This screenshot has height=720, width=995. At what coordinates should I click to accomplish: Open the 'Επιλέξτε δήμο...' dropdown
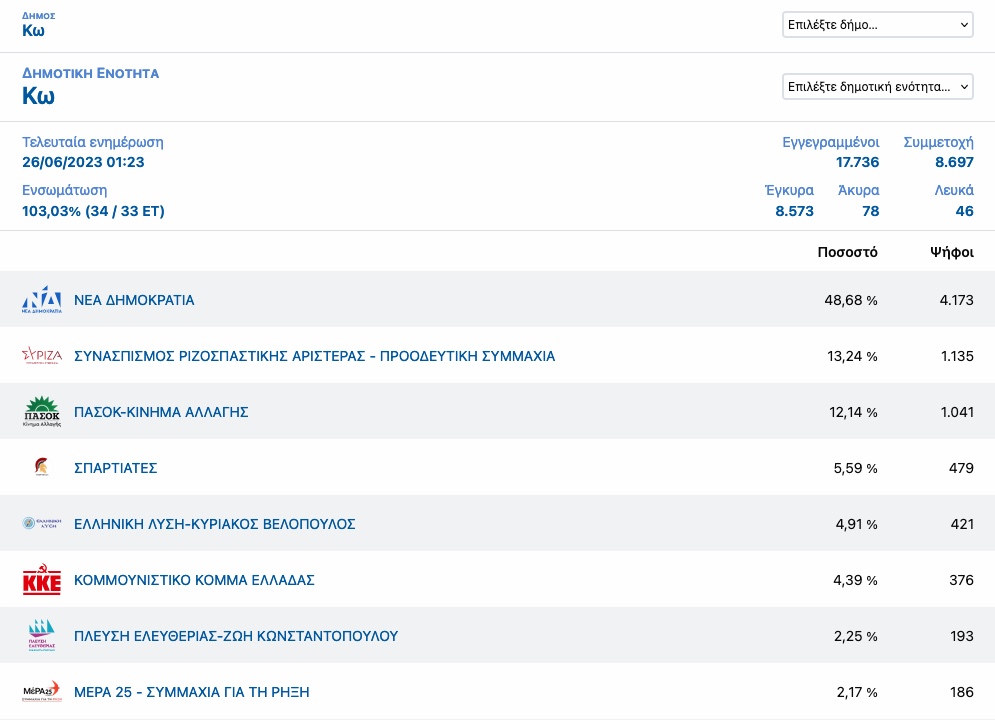coord(878,25)
